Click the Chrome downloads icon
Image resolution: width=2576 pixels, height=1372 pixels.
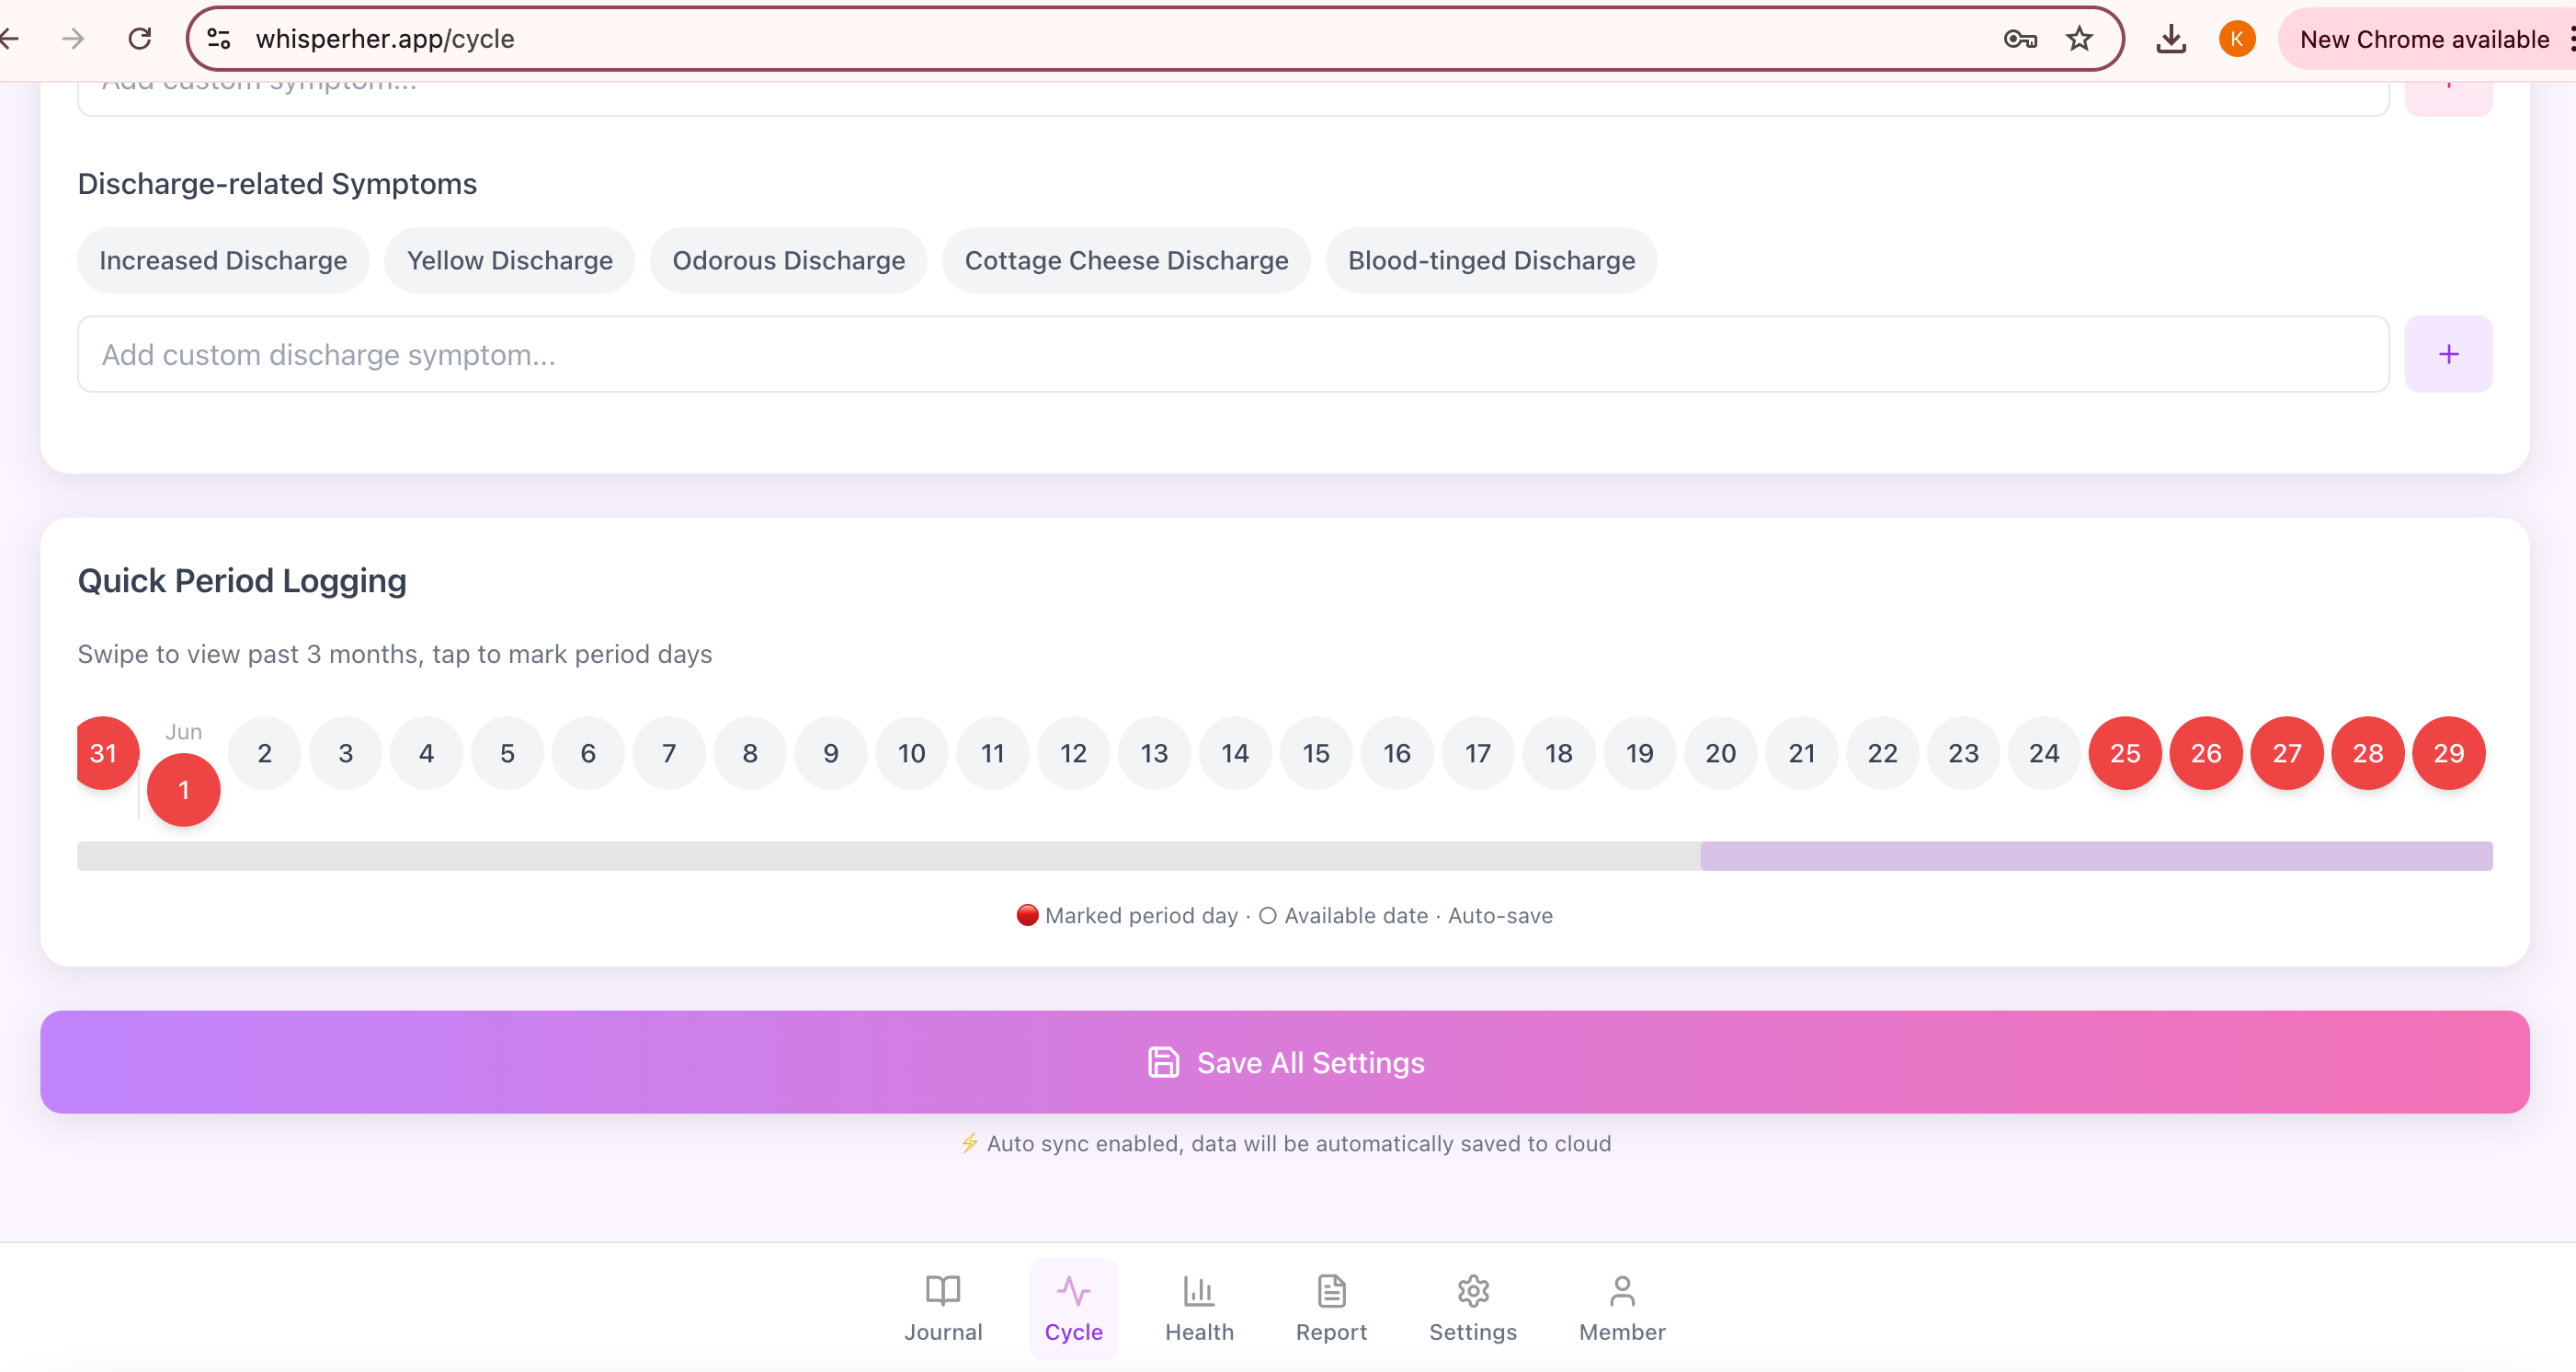click(x=2170, y=39)
